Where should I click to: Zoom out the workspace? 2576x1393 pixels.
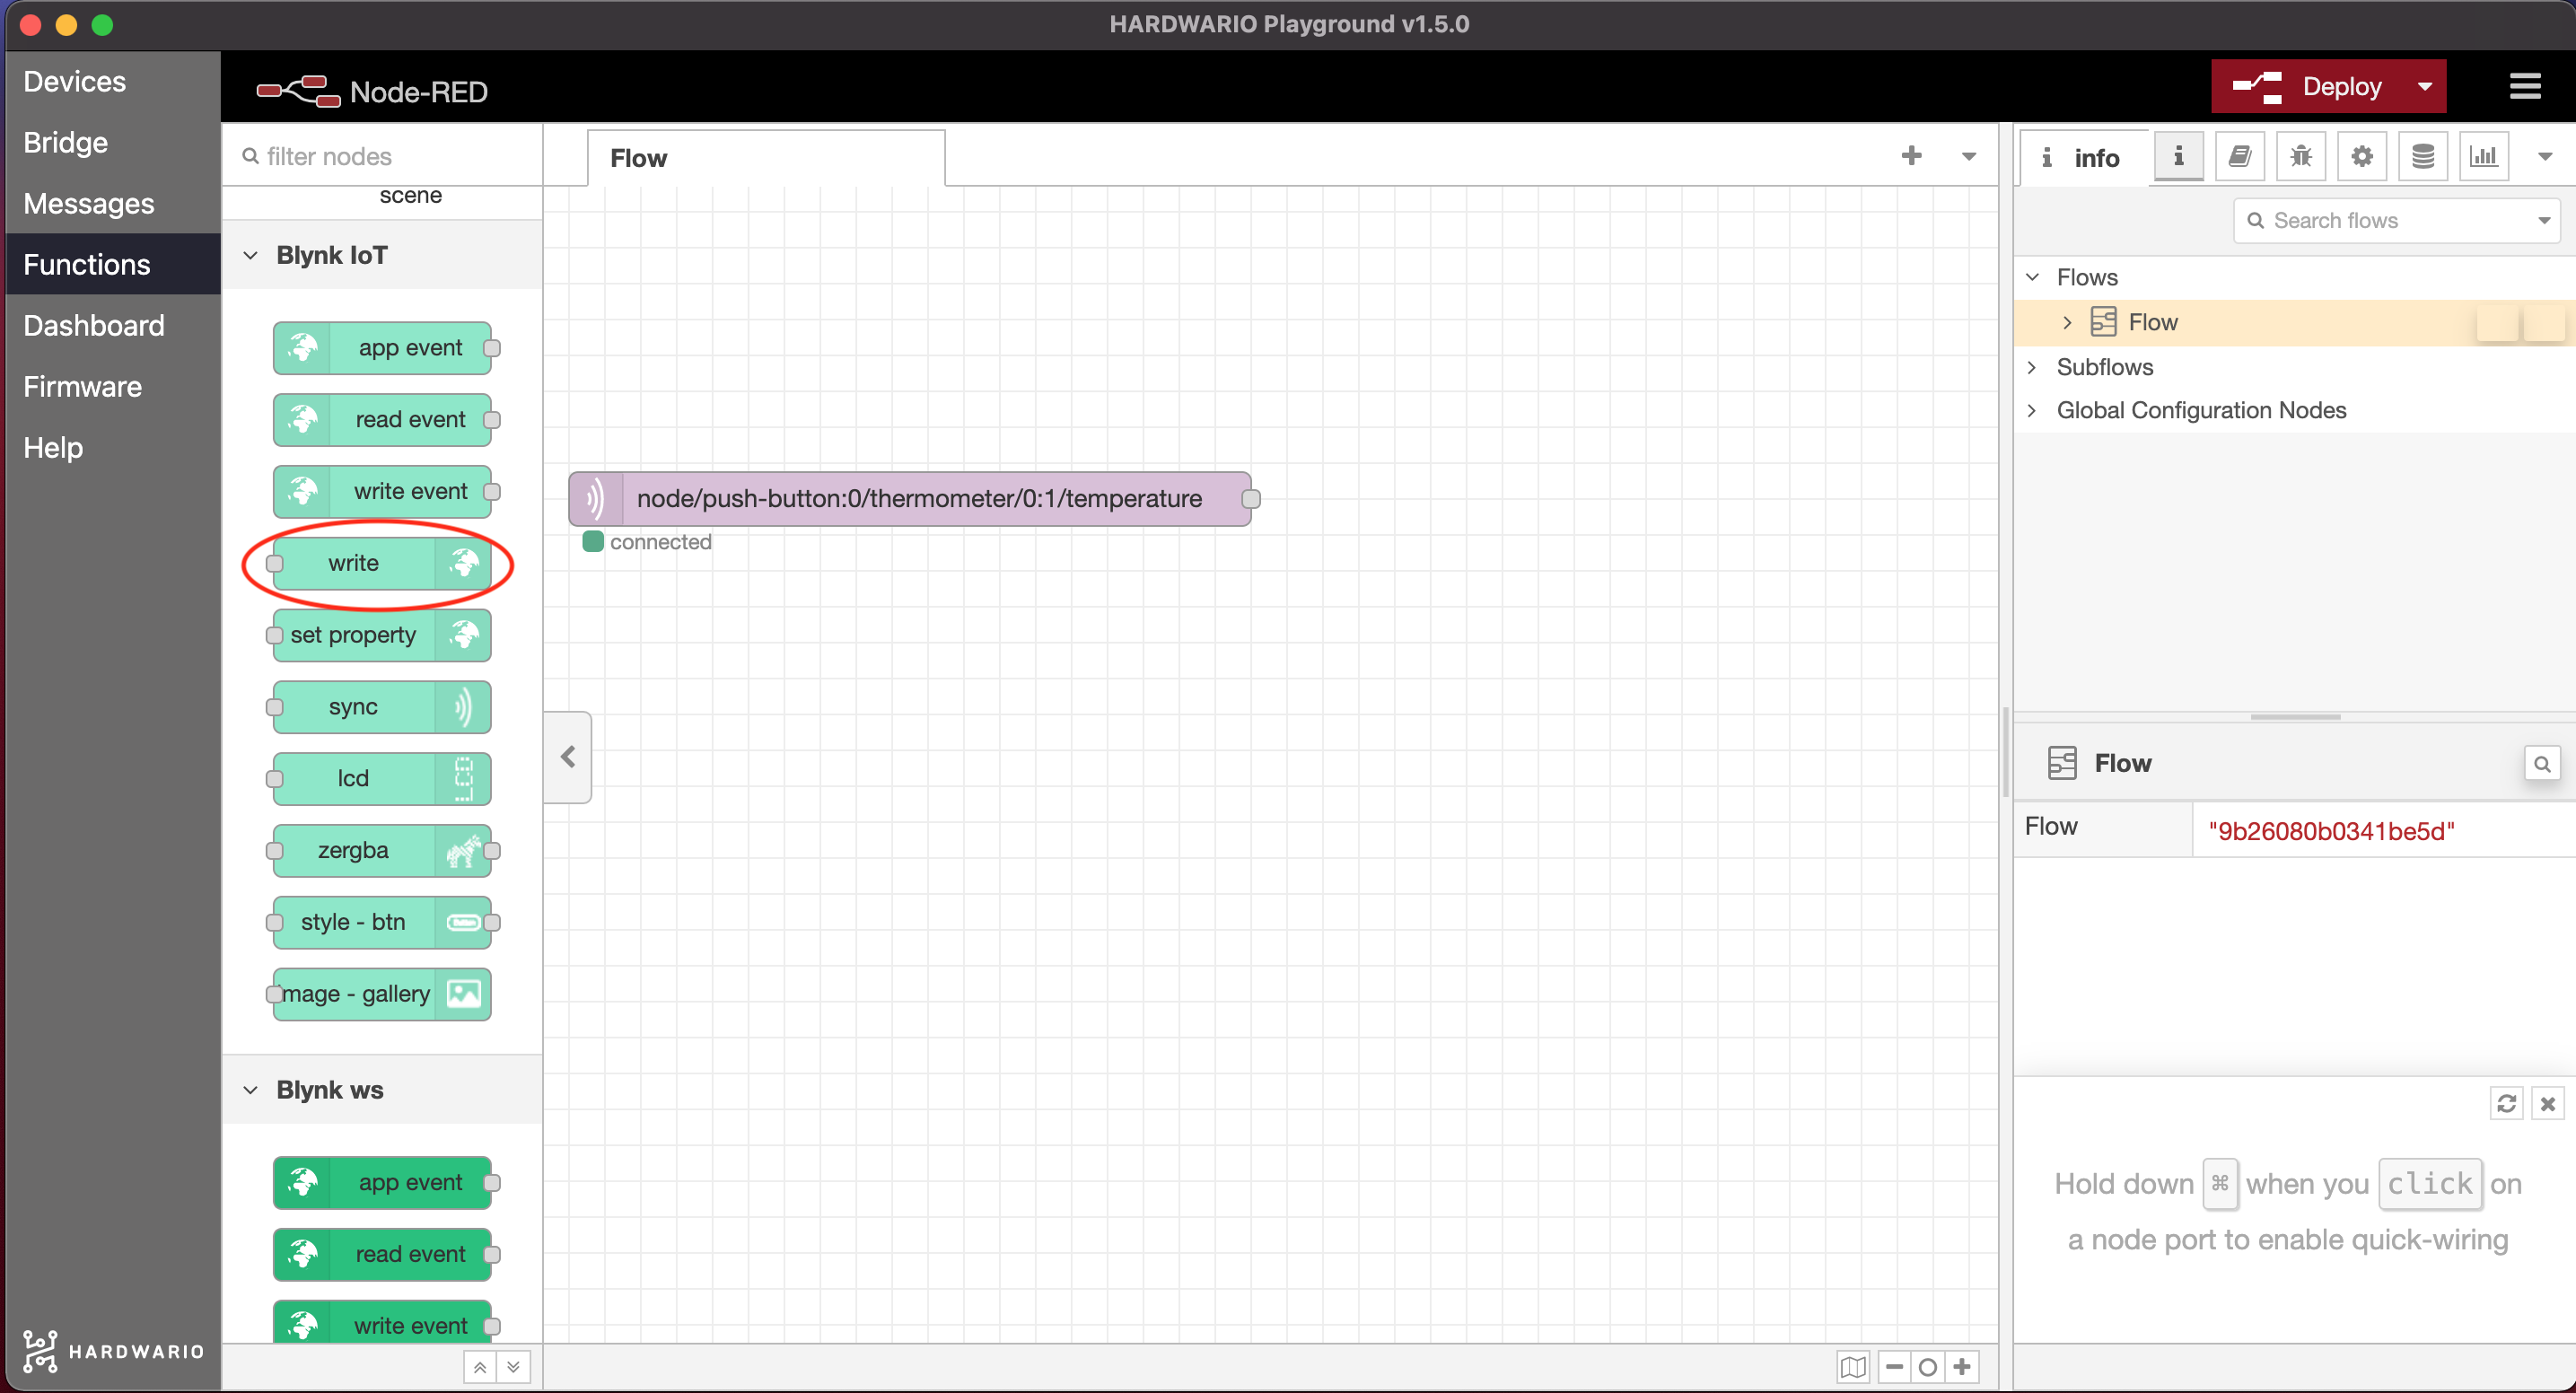(x=1895, y=1367)
